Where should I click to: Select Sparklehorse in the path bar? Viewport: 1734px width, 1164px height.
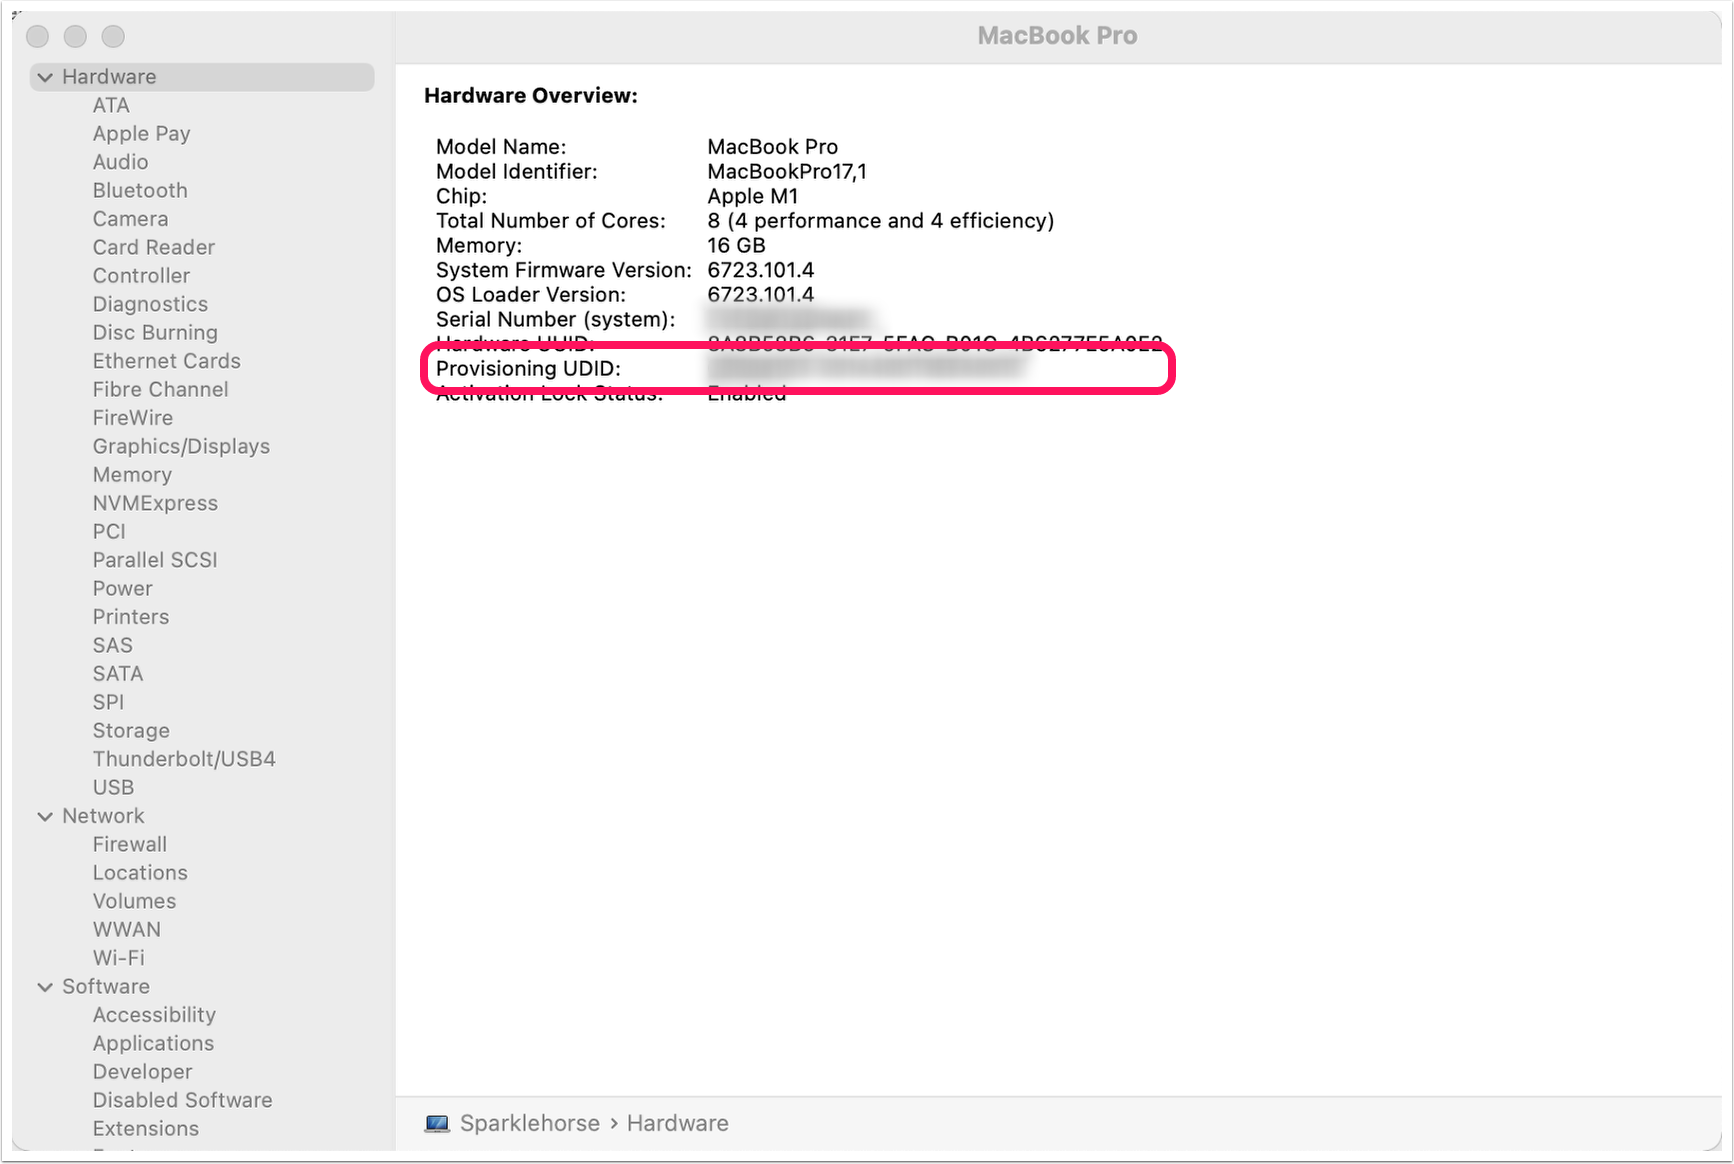pos(530,1123)
